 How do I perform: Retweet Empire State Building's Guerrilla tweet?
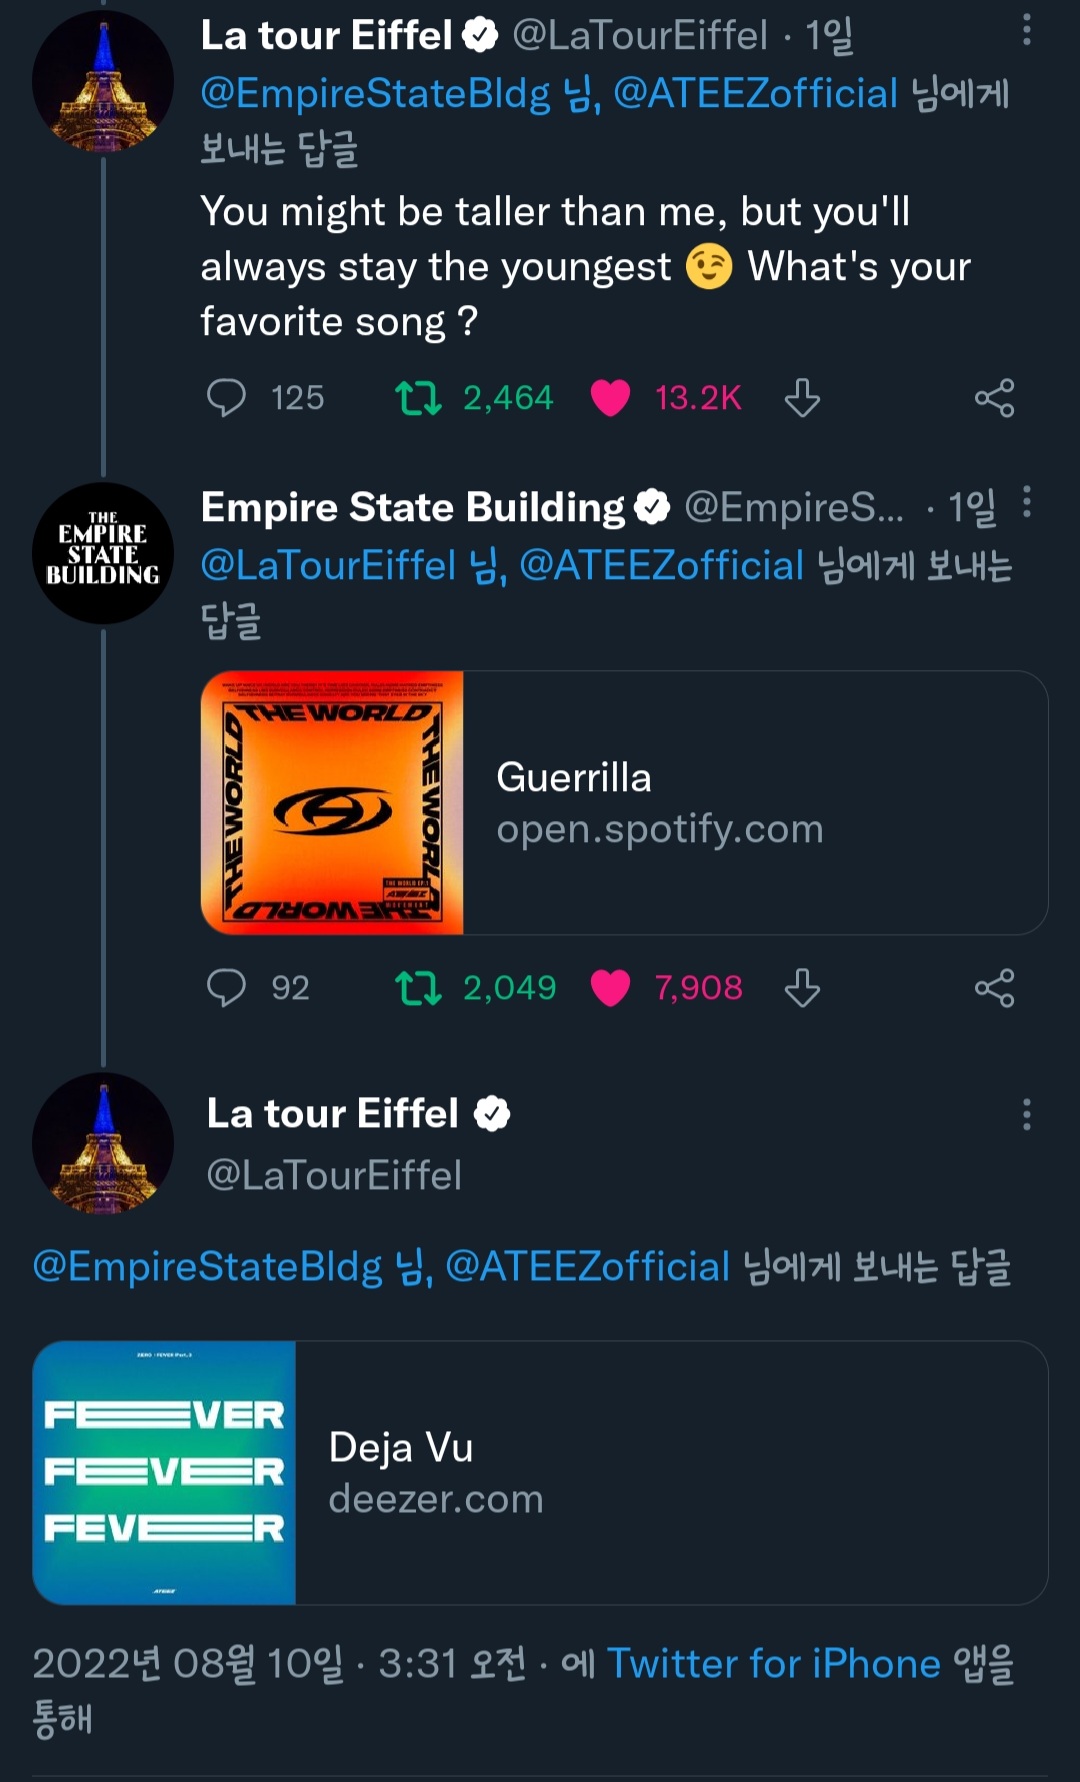click(x=418, y=988)
